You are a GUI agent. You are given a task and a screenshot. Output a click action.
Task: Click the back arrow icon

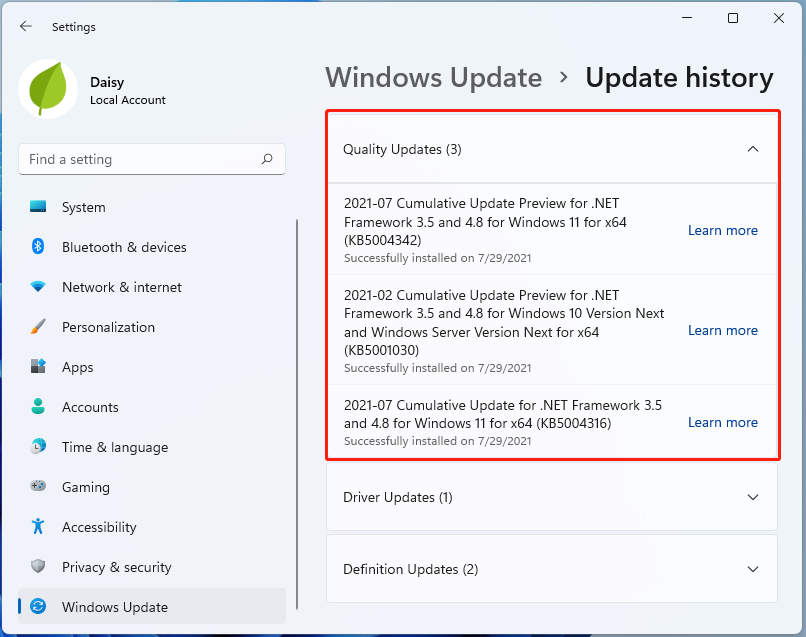coord(26,26)
